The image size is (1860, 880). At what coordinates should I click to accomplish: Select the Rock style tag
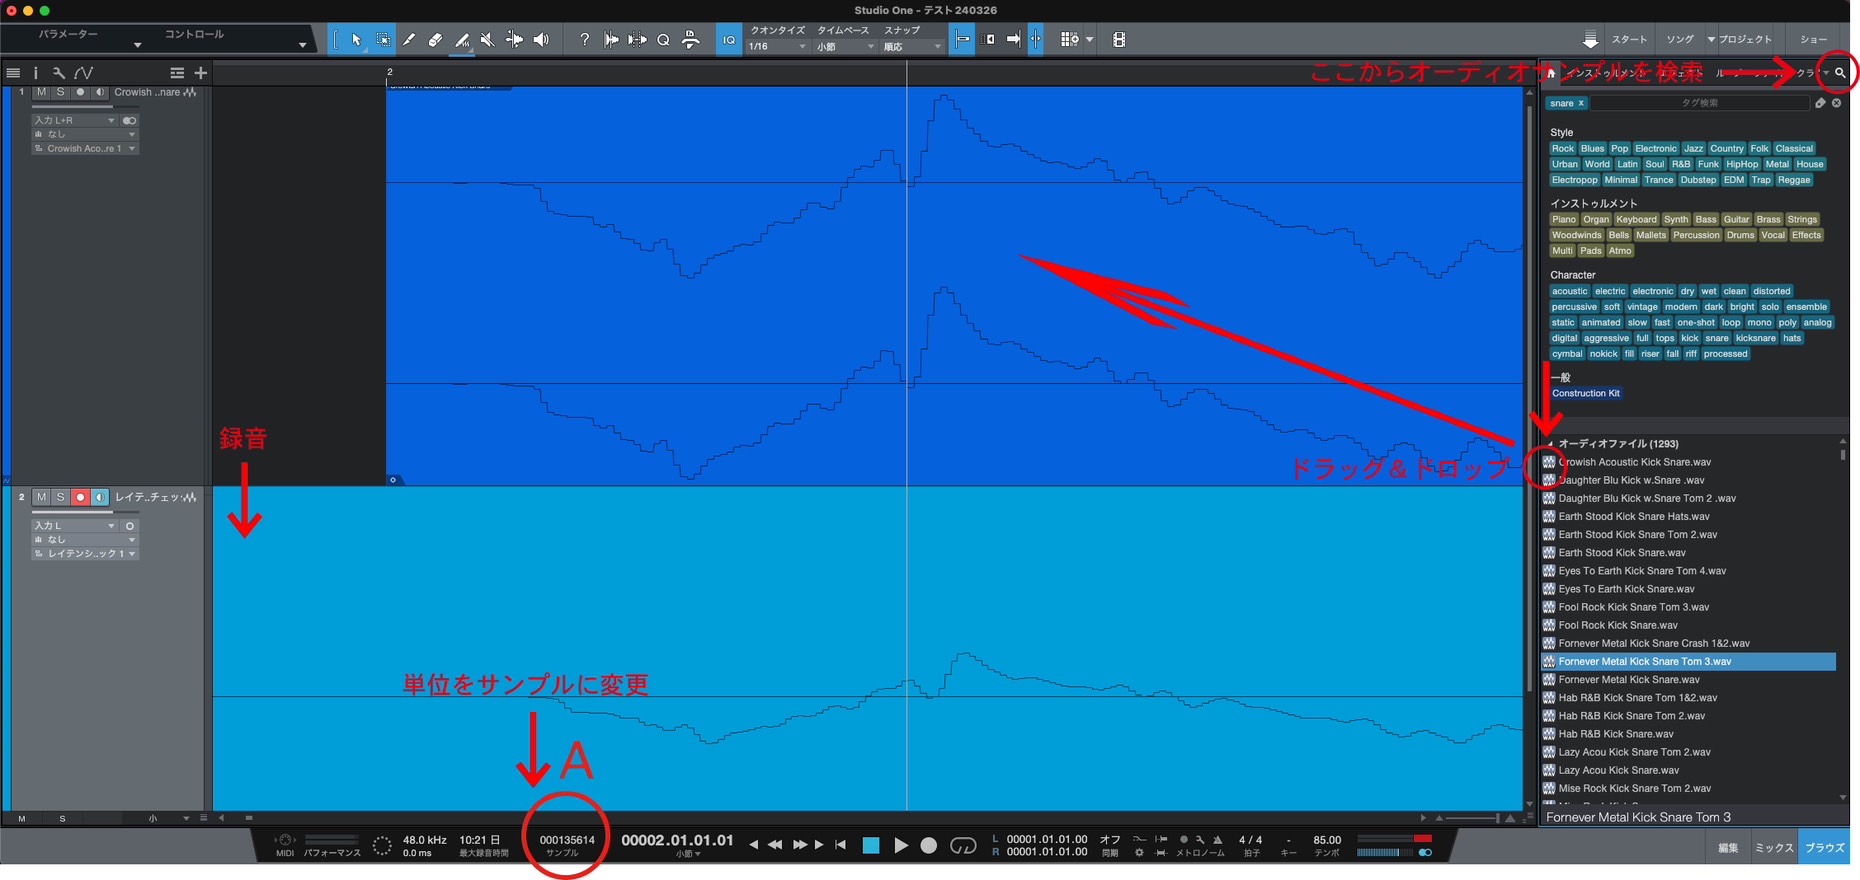1563,149
